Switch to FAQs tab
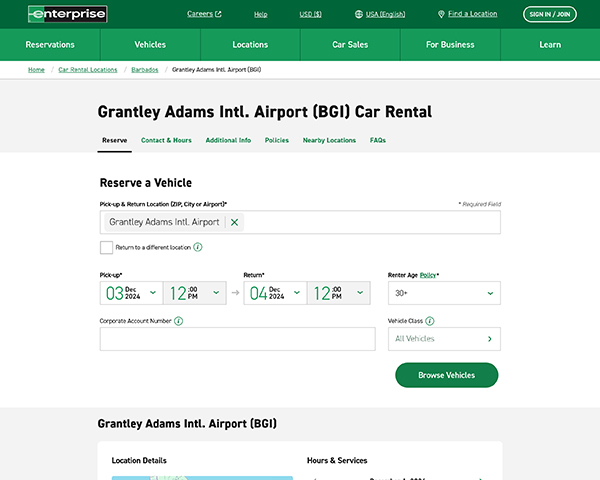 click(378, 140)
